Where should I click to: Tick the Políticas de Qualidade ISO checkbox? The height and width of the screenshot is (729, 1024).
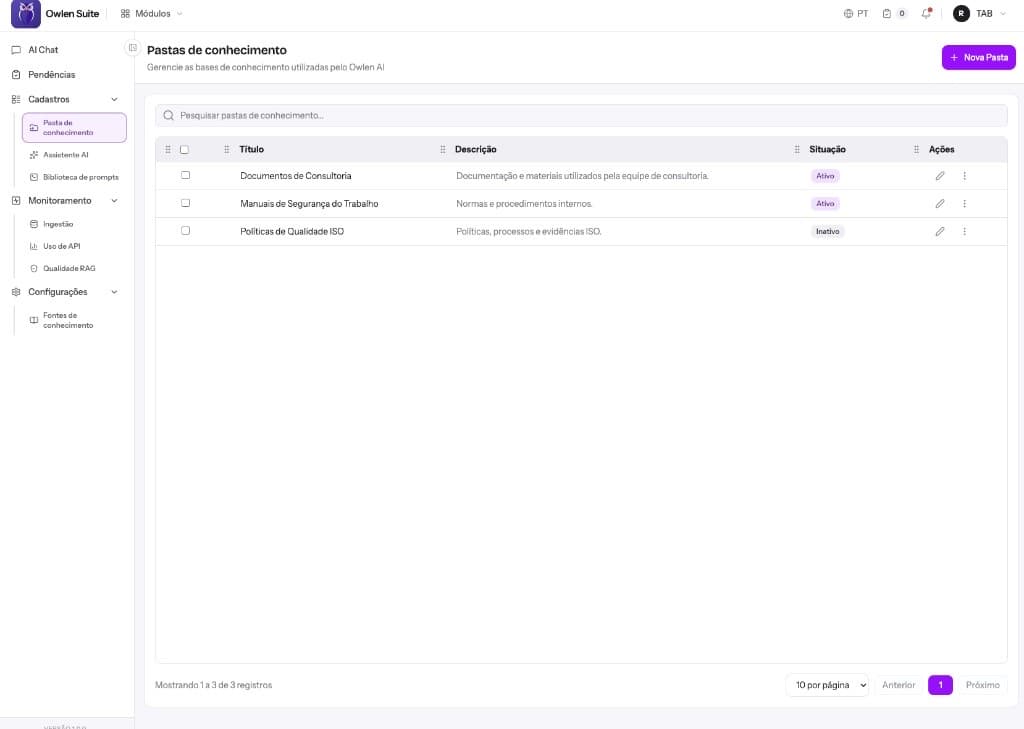(x=185, y=231)
